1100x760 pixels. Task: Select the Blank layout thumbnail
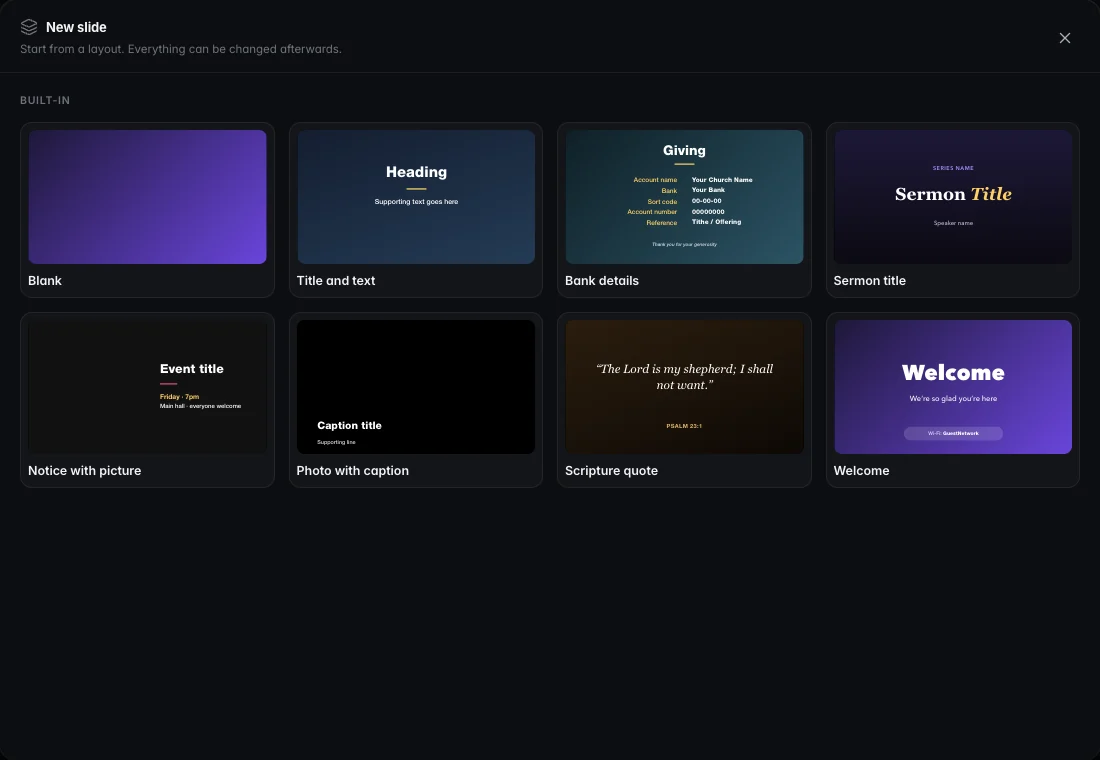(x=147, y=197)
